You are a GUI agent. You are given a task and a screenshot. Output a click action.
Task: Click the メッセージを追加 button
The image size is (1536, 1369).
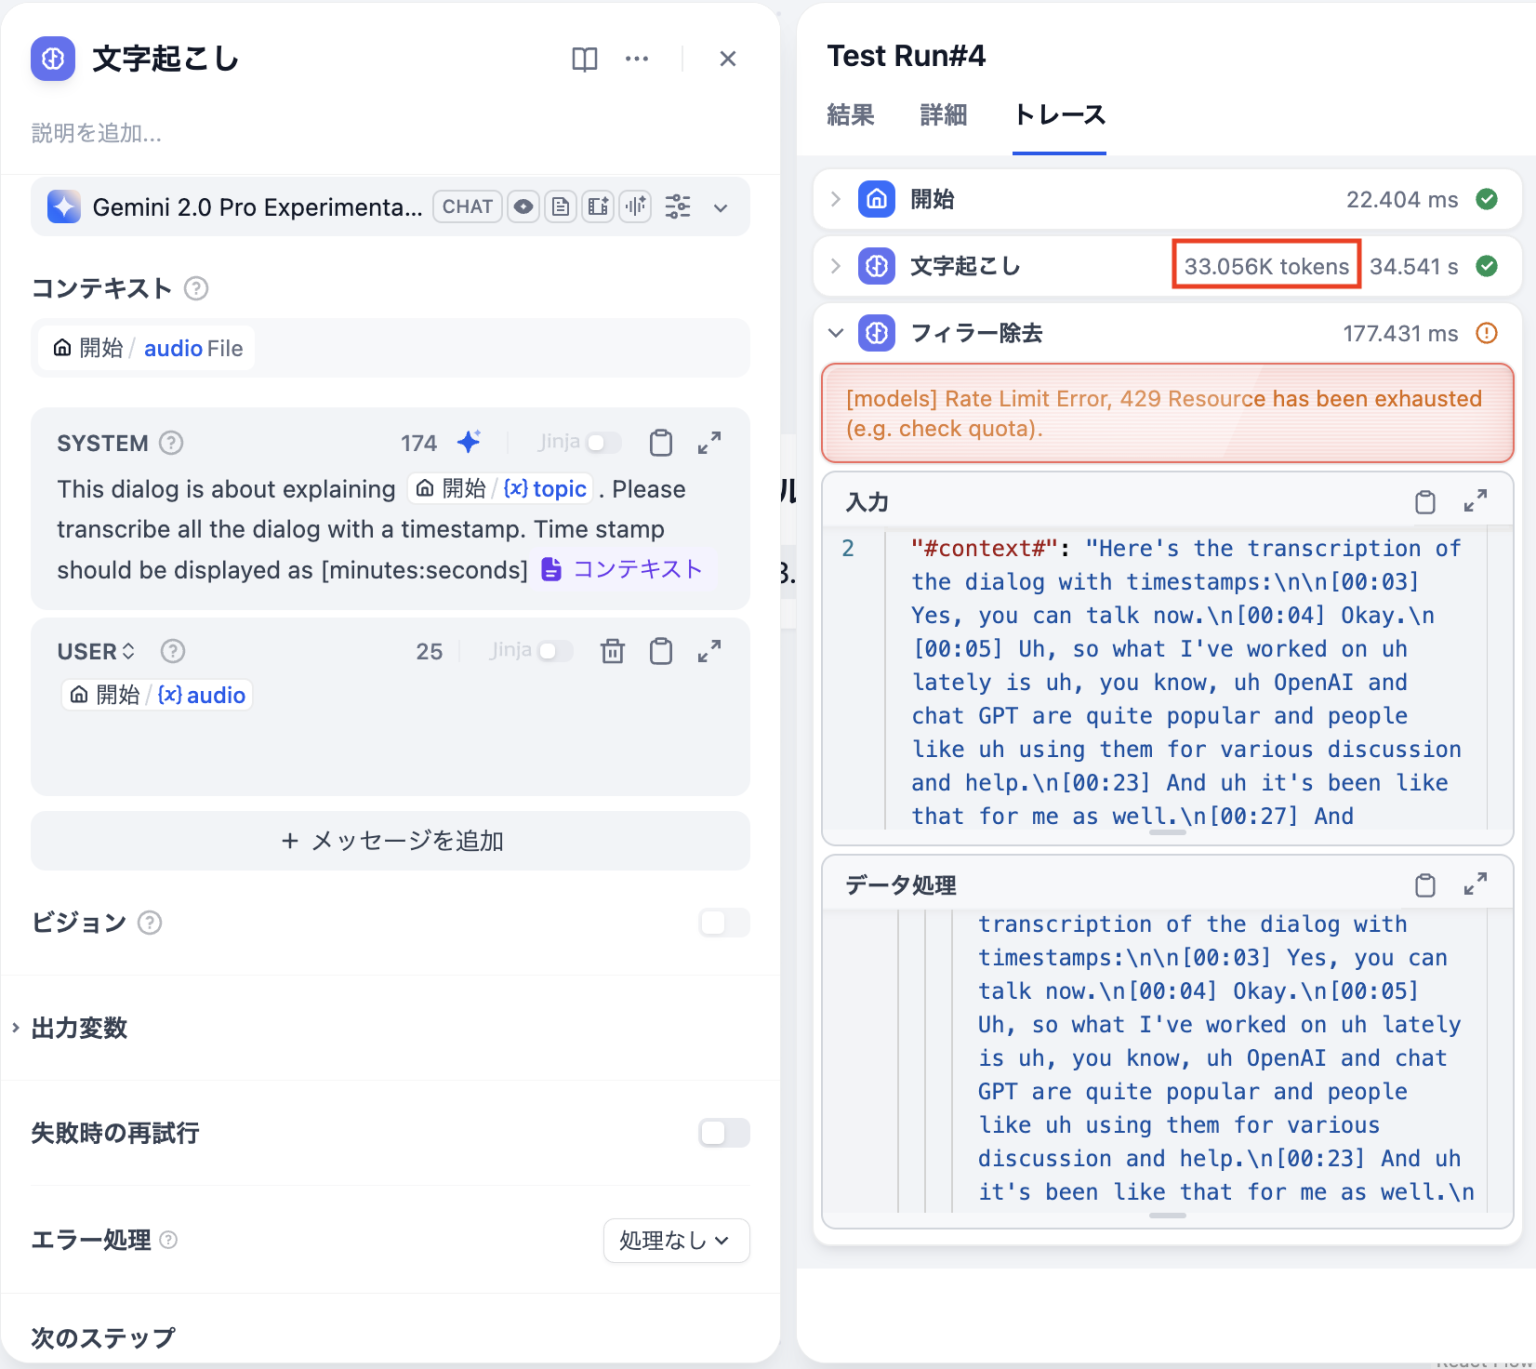pyautogui.click(x=389, y=841)
